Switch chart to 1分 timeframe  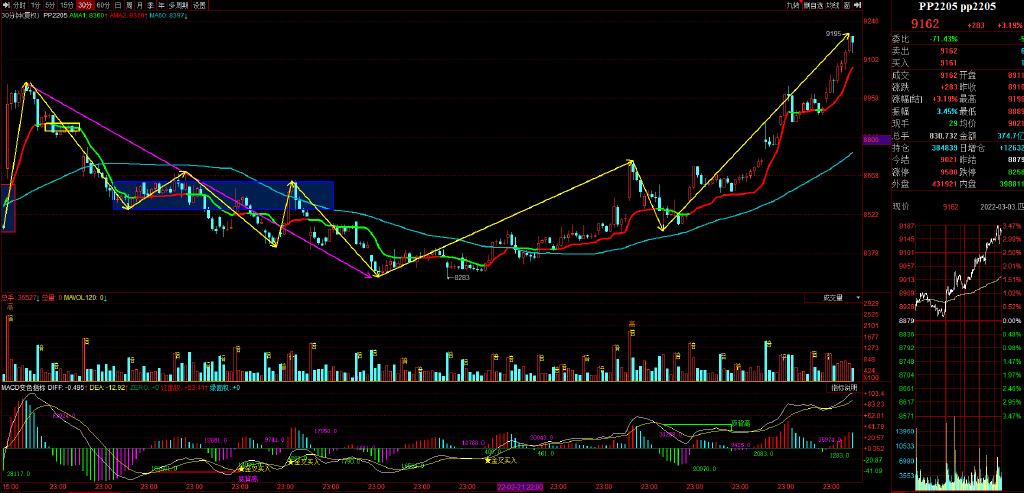tap(36, 5)
